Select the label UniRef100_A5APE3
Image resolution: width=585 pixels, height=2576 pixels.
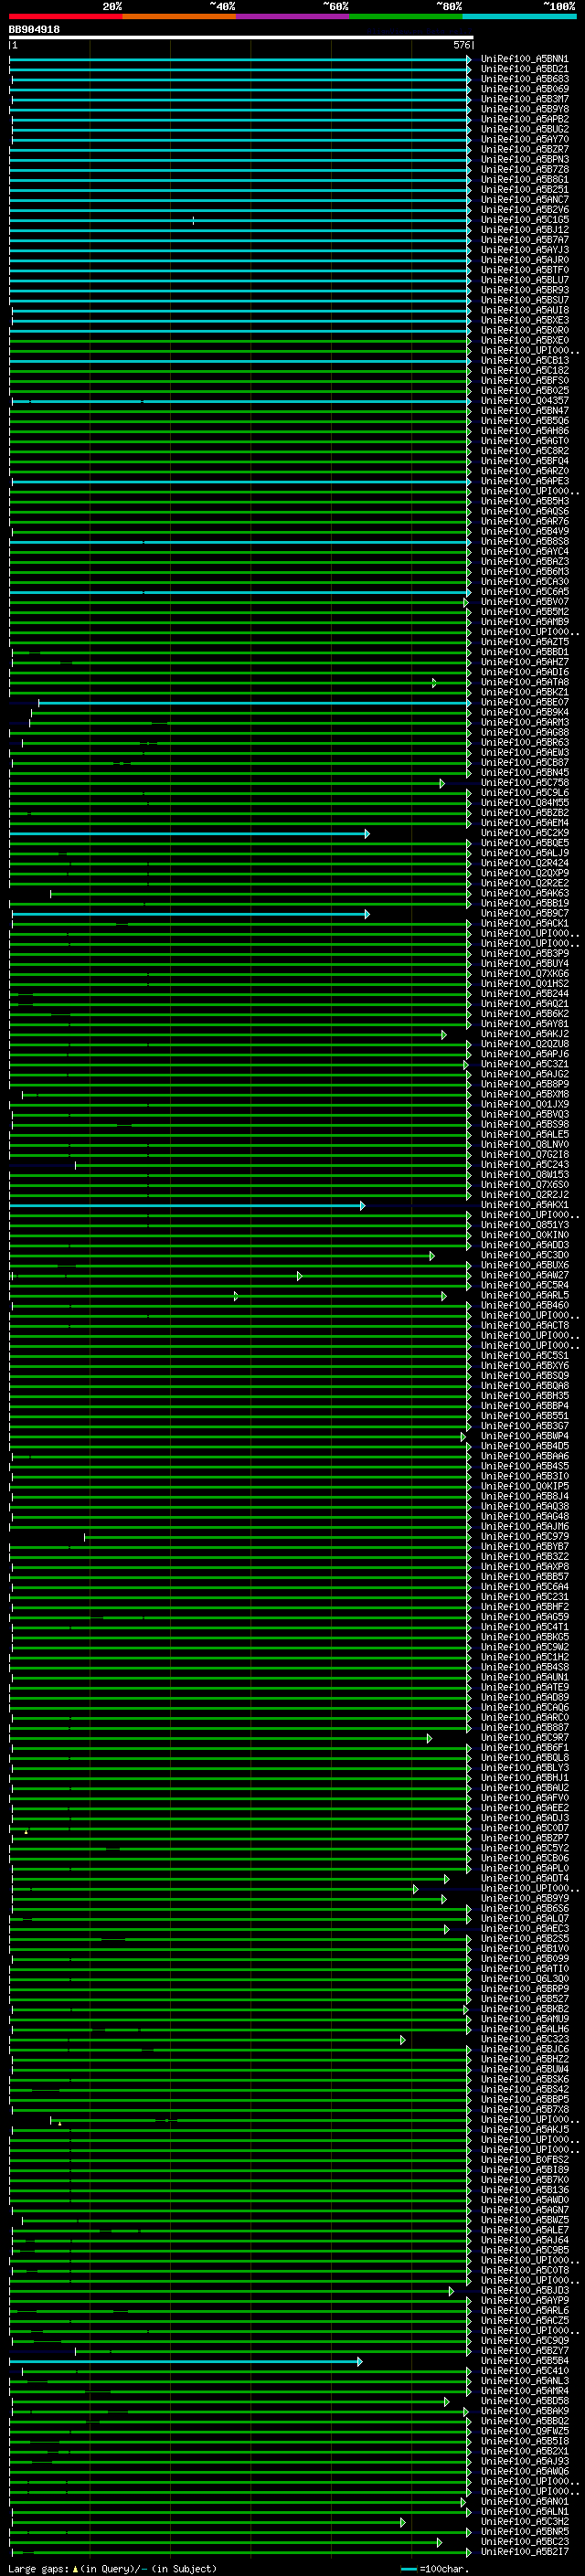point(525,481)
